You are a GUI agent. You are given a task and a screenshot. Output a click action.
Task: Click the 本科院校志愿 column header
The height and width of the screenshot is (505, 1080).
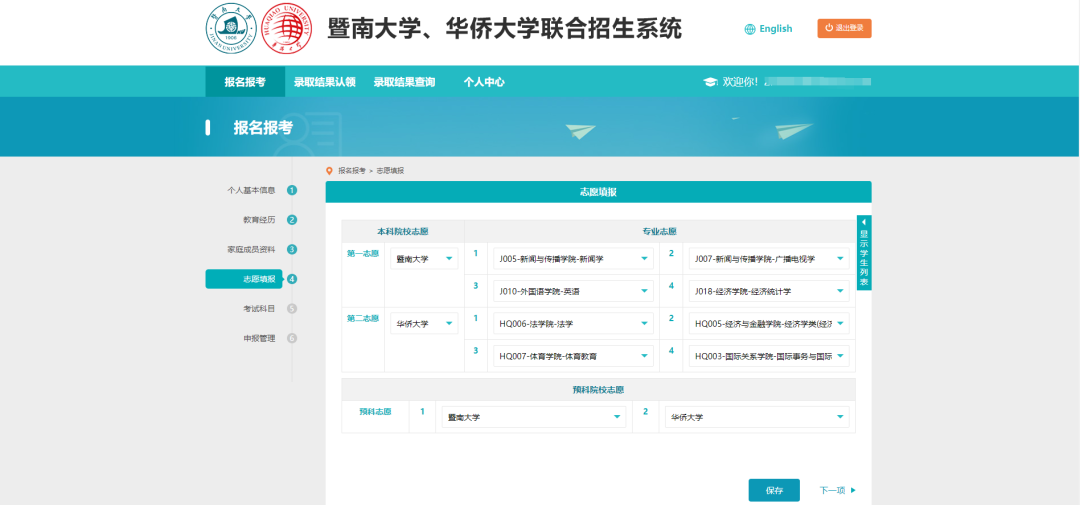pos(403,231)
